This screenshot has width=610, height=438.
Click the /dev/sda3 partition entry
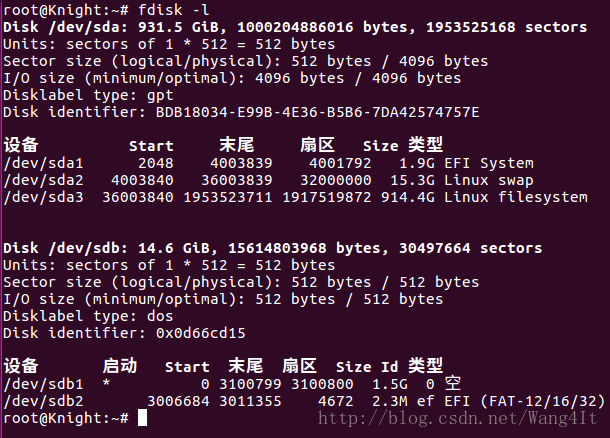[295, 197]
